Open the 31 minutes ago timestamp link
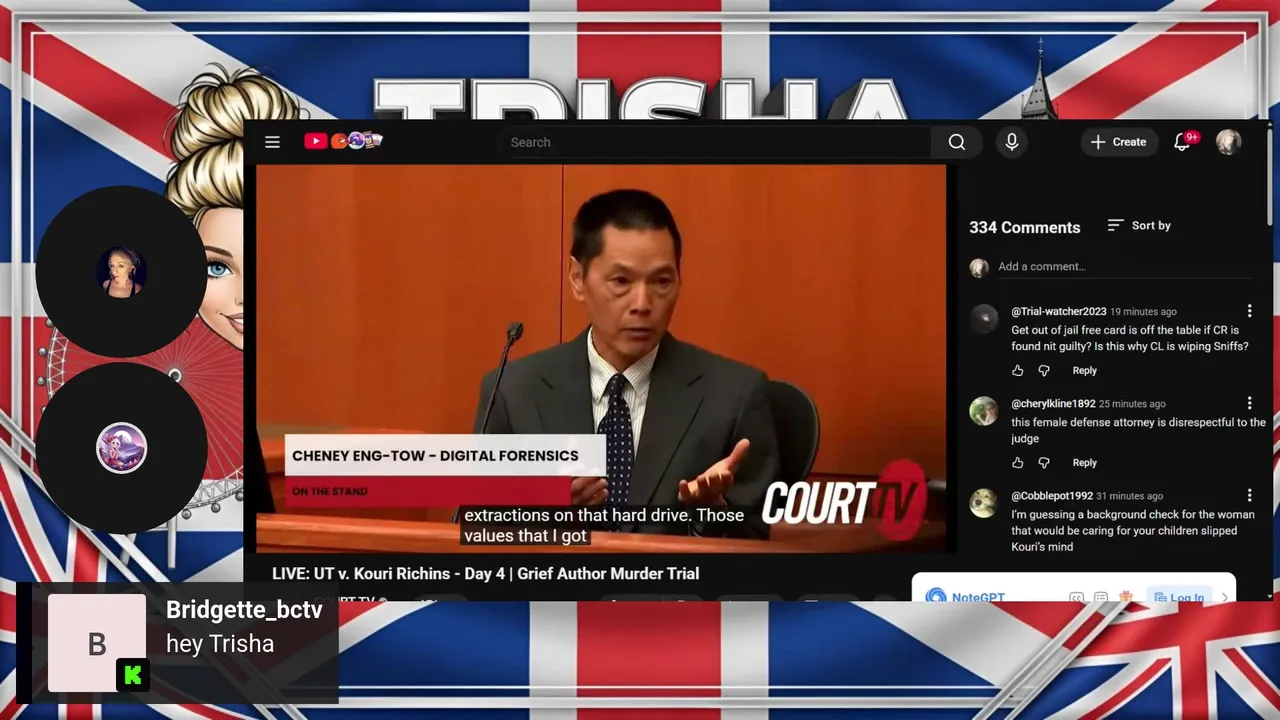The image size is (1280, 720). [1129, 496]
